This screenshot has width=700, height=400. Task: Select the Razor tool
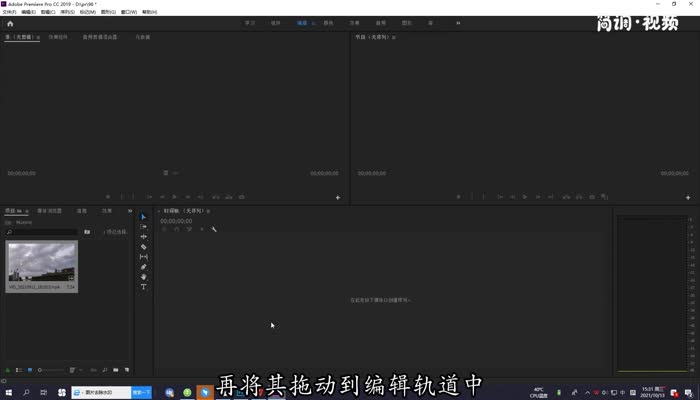143,247
